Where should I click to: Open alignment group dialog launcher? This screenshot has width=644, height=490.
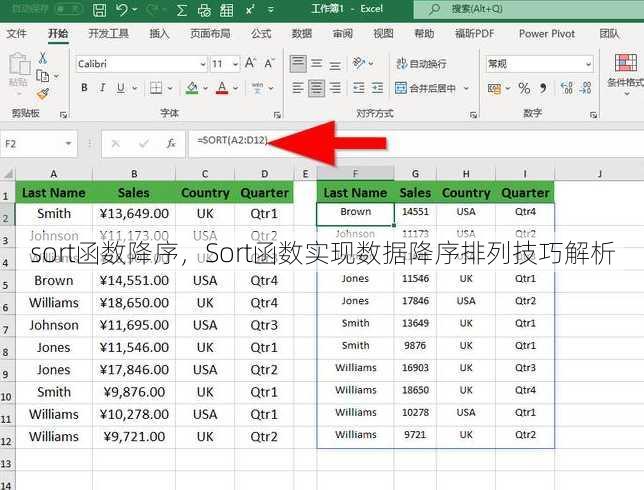pyautogui.click(x=473, y=115)
